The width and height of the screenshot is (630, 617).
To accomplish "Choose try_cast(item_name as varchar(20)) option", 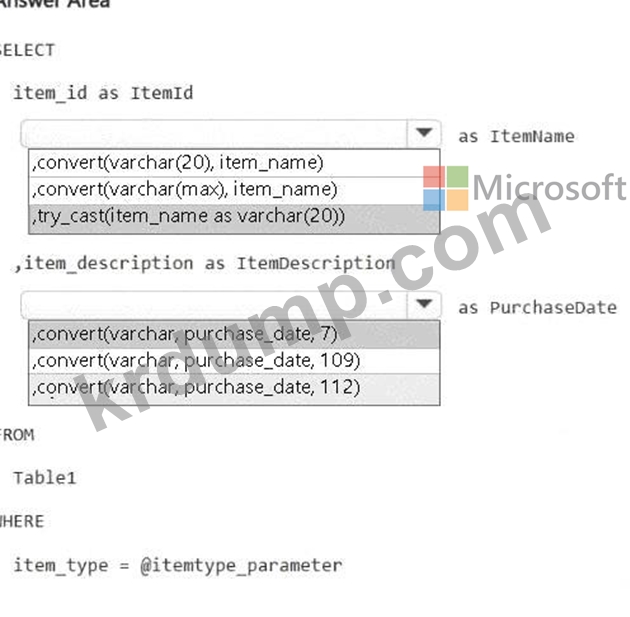I will point(234,218).
